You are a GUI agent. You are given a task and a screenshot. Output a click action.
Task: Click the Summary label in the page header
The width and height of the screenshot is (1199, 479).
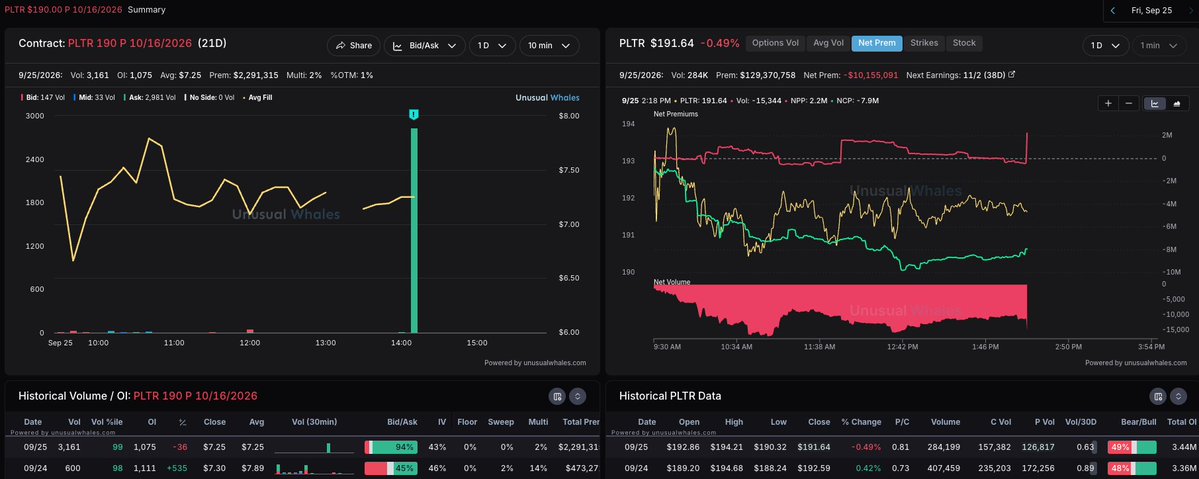click(x=146, y=10)
